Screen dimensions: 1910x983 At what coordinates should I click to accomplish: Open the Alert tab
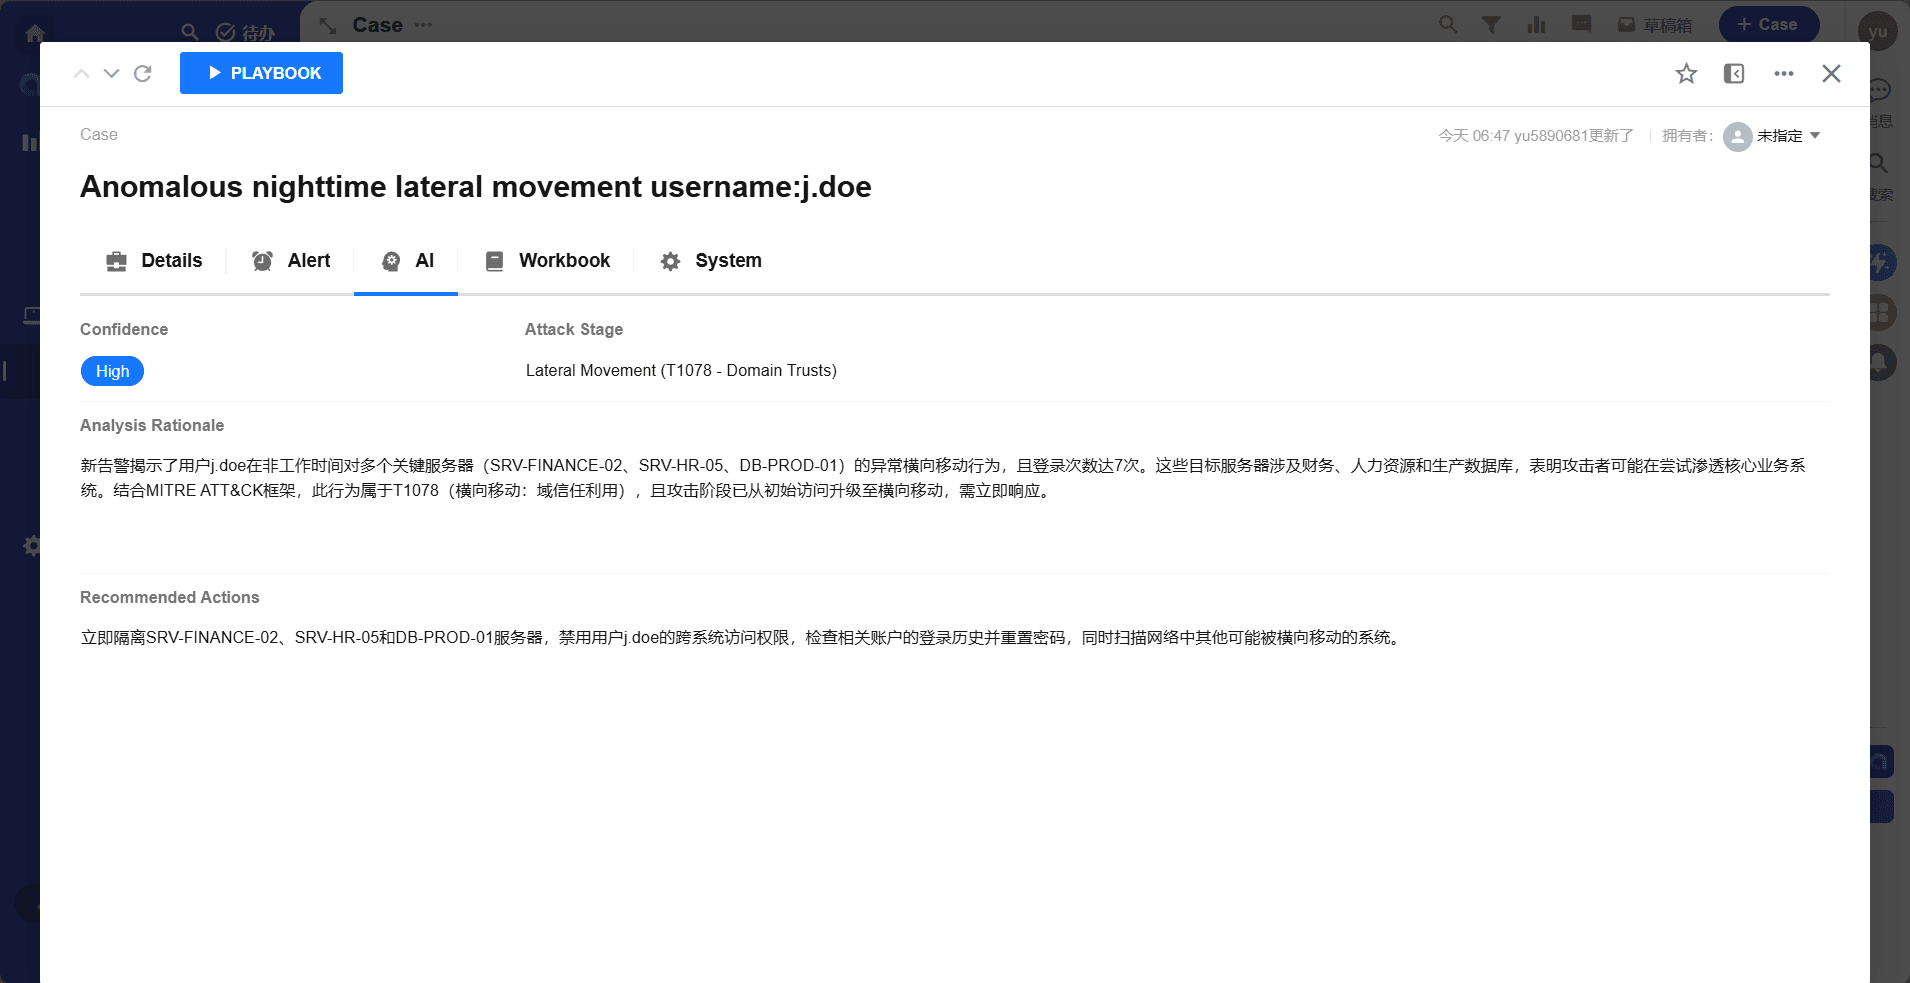tap(291, 261)
